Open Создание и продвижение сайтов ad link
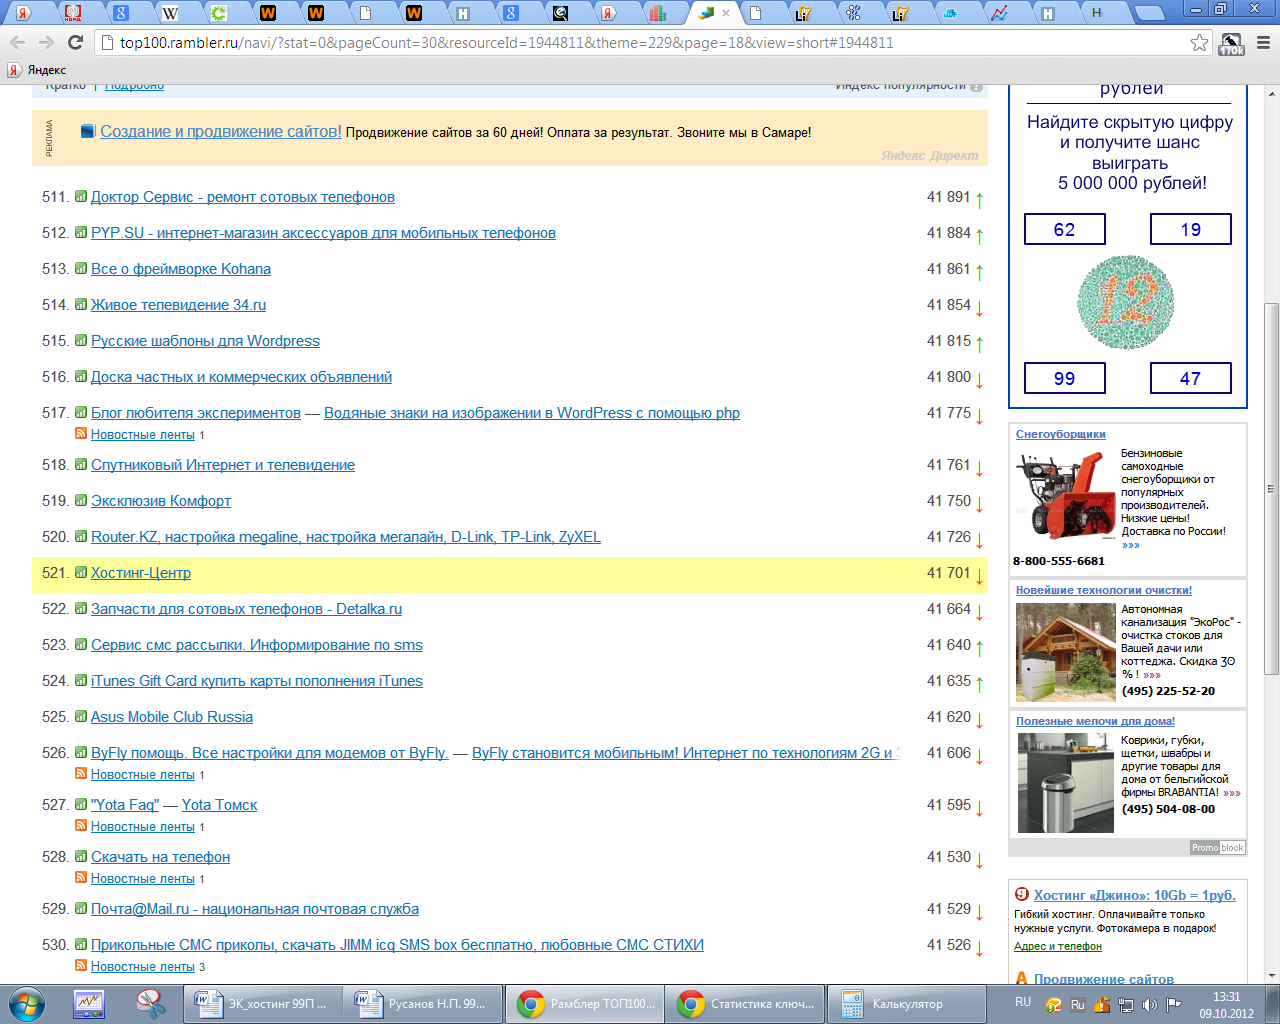The image size is (1280, 1024). coord(221,132)
